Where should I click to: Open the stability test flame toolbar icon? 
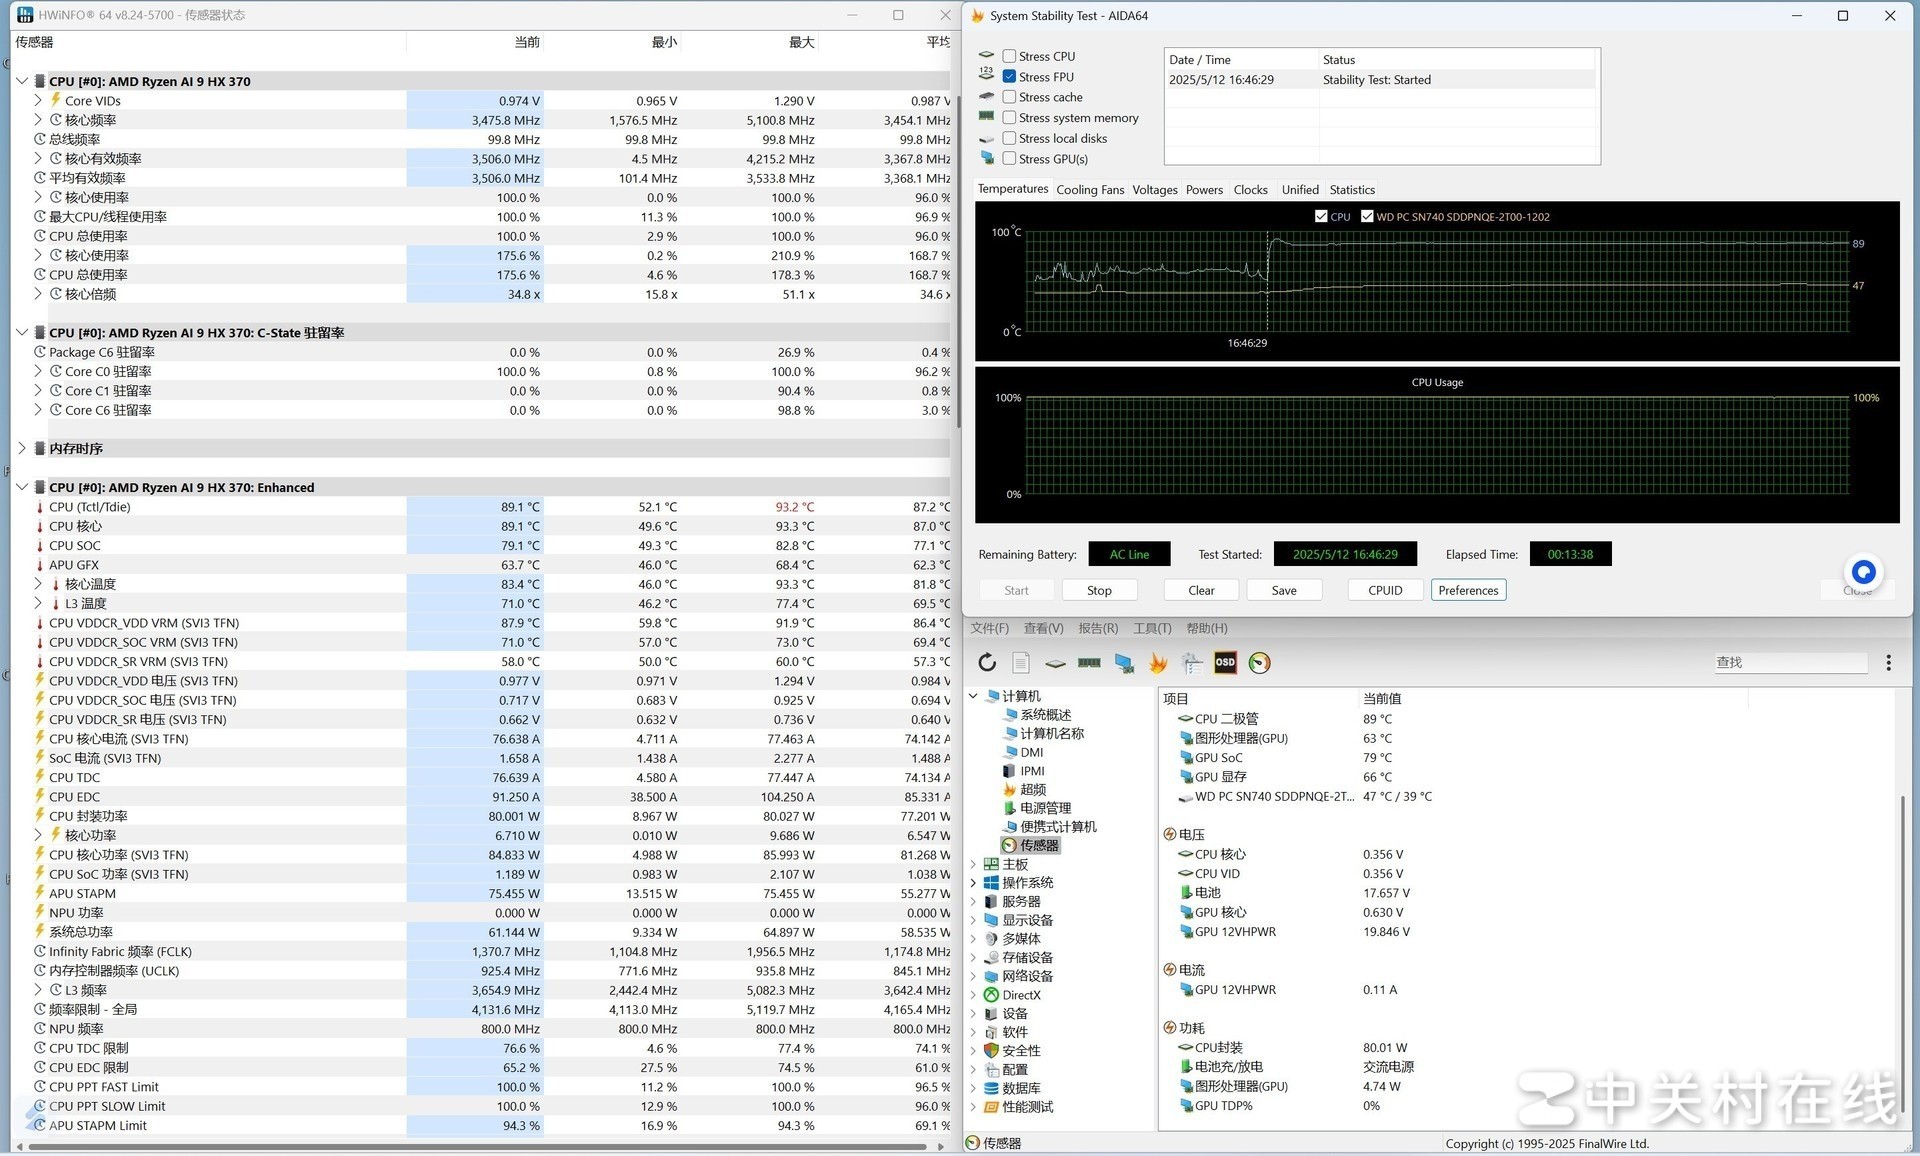pyautogui.click(x=1158, y=662)
